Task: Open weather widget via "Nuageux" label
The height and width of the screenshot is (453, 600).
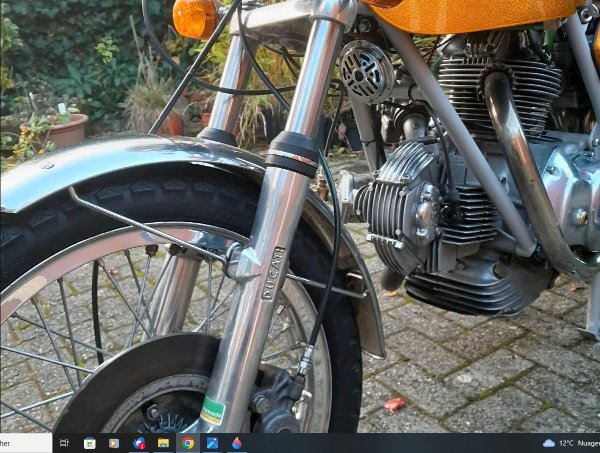Action: (590, 443)
